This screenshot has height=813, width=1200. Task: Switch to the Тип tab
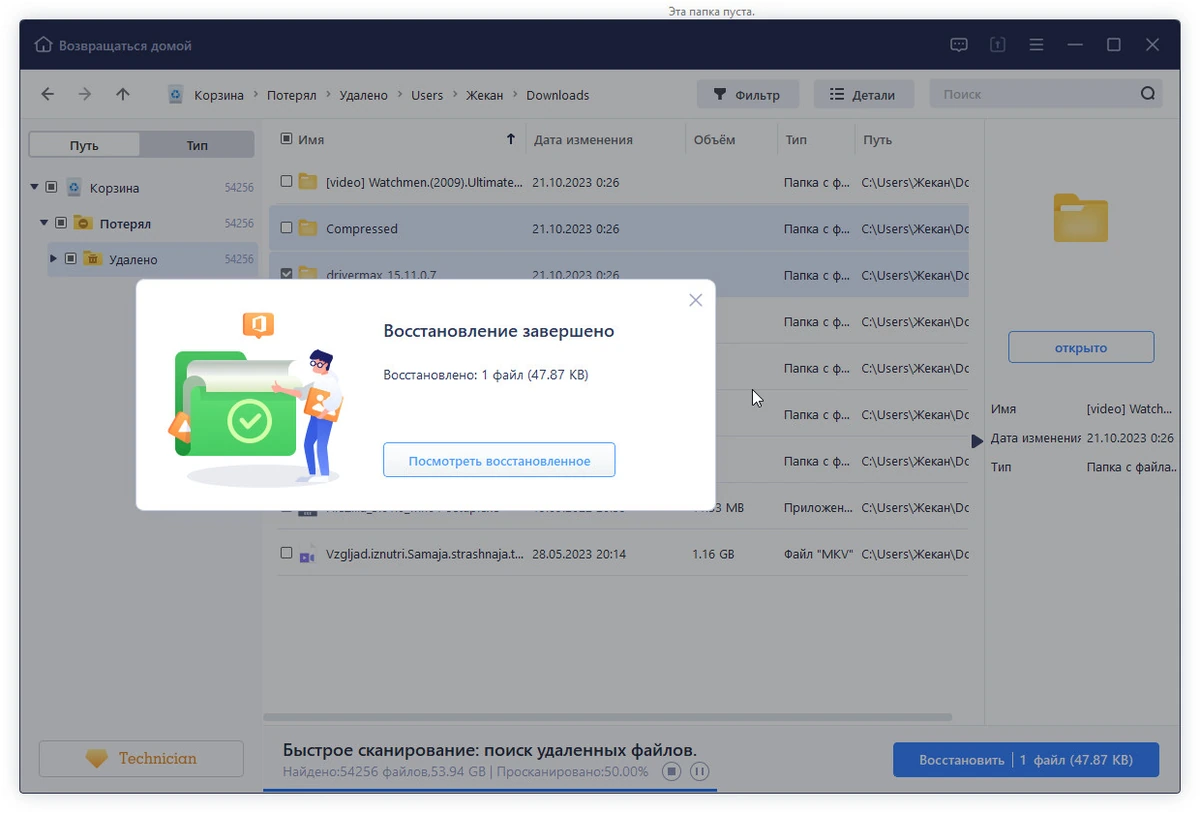pyautogui.click(x=197, y=145)
